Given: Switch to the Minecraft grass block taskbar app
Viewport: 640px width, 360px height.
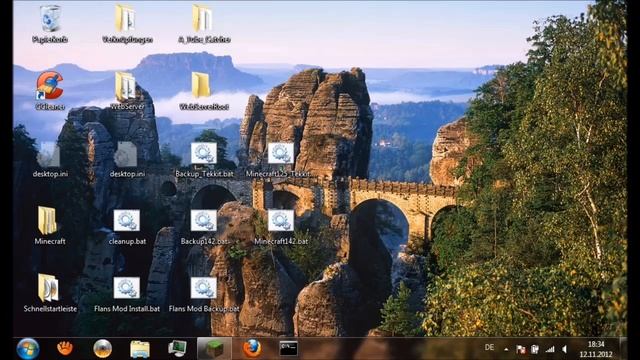Looking at the screenshot, I should coord(214,349).
